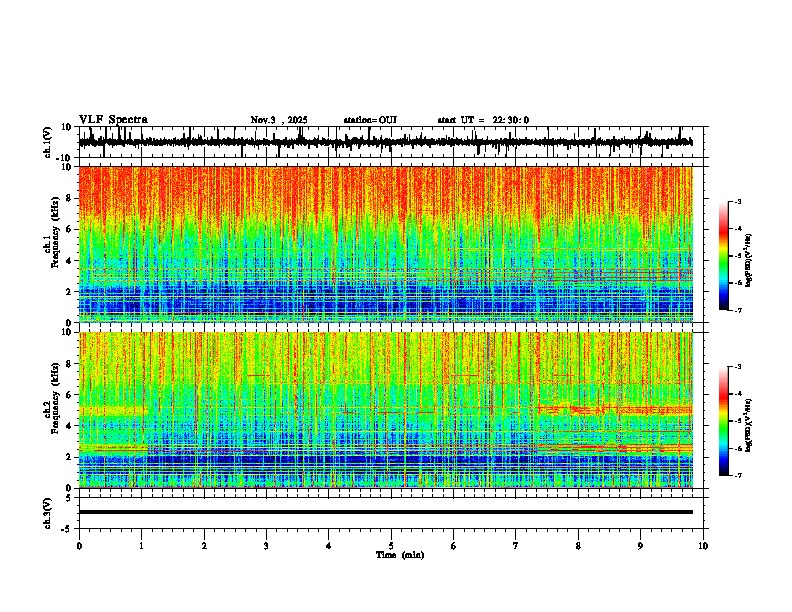Click the "1" minute tick label
The width and height of the screenshot is (792, 612).
141,546
